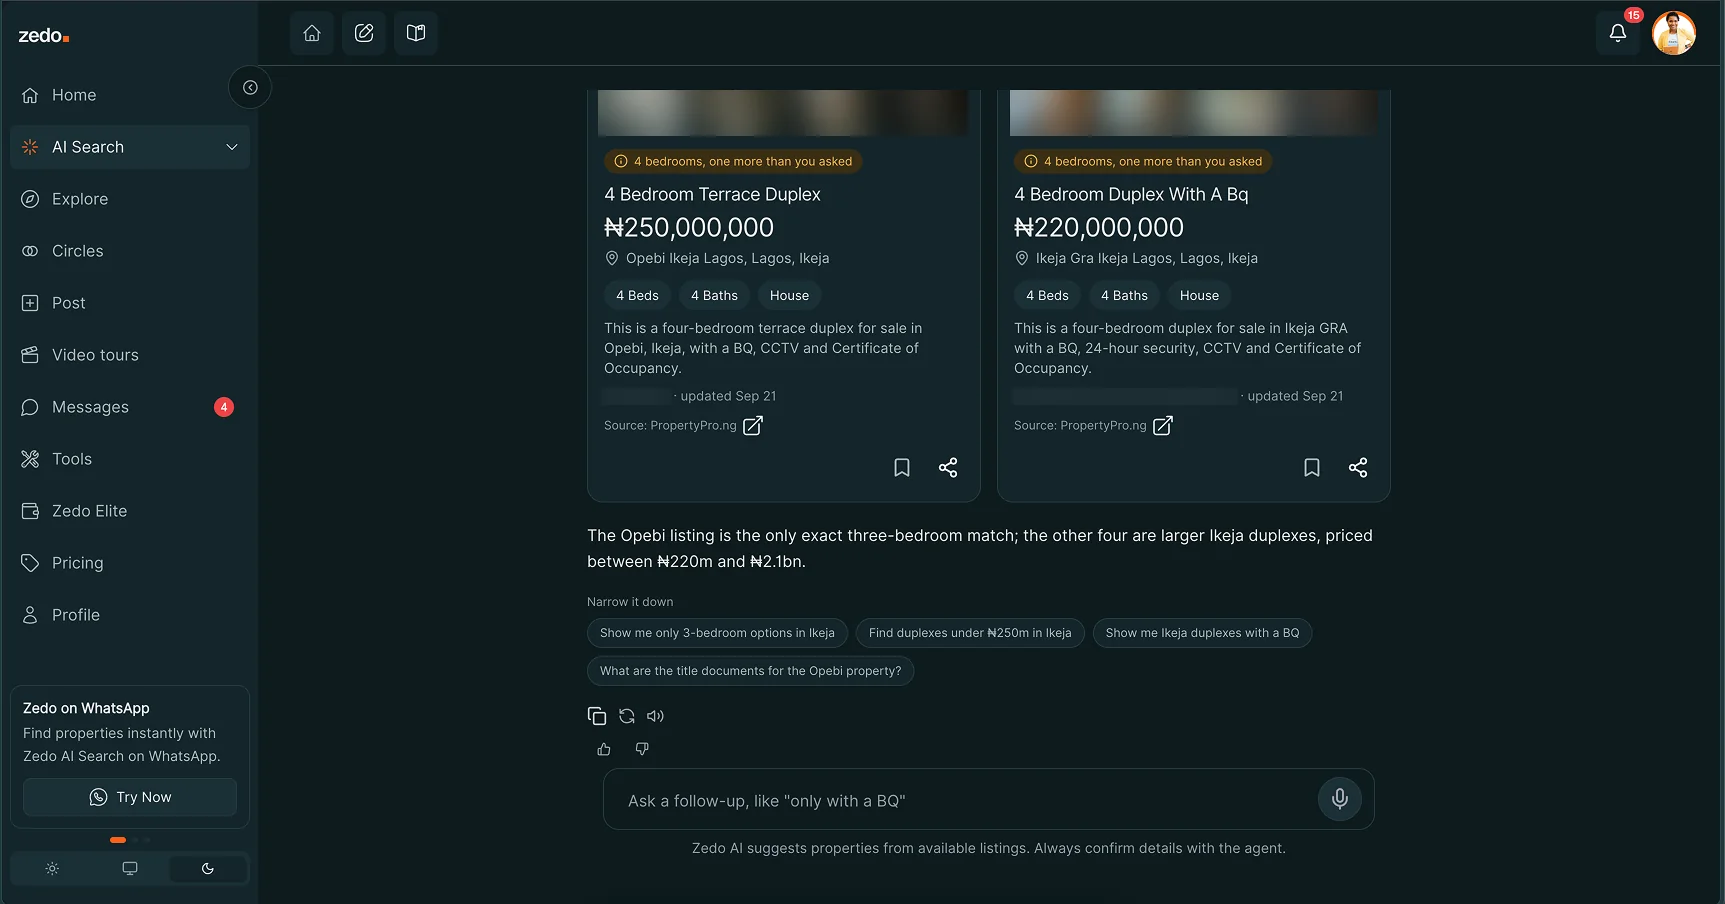Open Video tours in the sidebar
This screenshot has width=1725, height=904.
tap(130, 355)
